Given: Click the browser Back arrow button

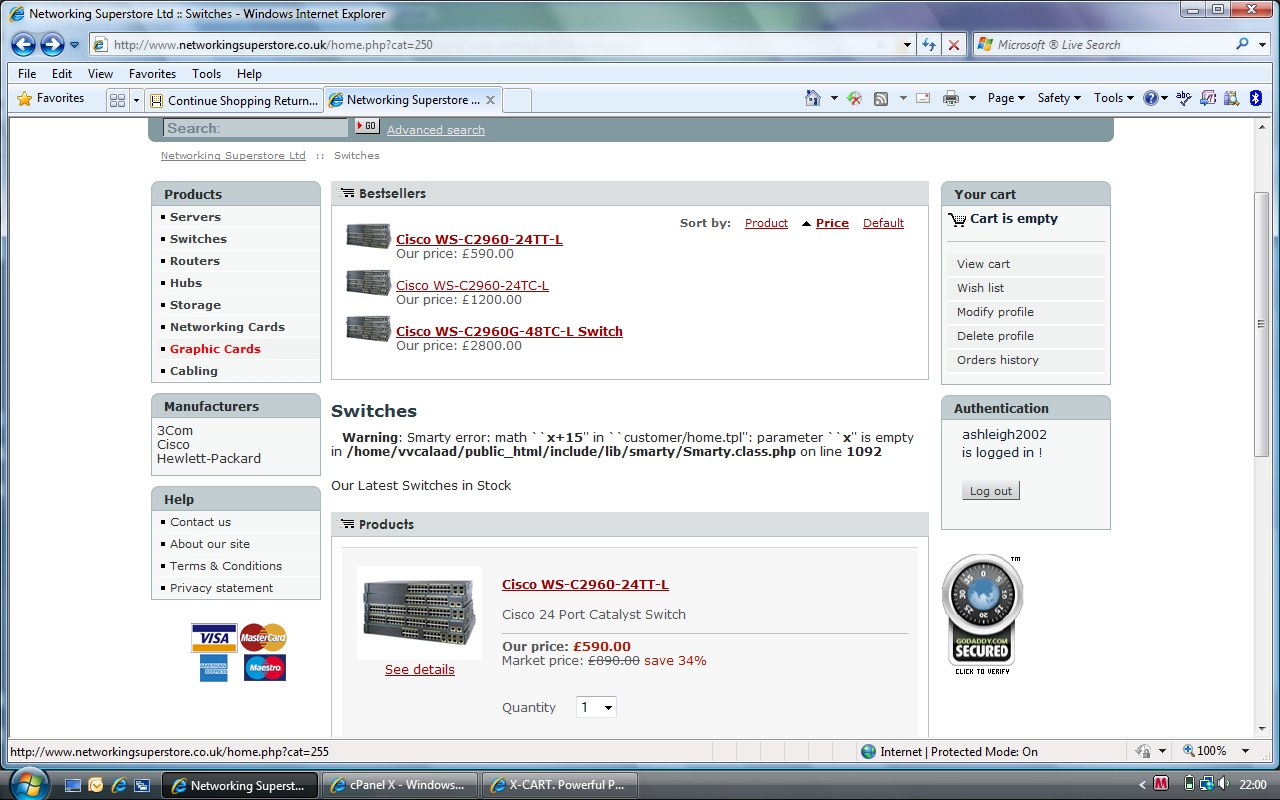Looking at the screenshot, I should pos(24,45).
